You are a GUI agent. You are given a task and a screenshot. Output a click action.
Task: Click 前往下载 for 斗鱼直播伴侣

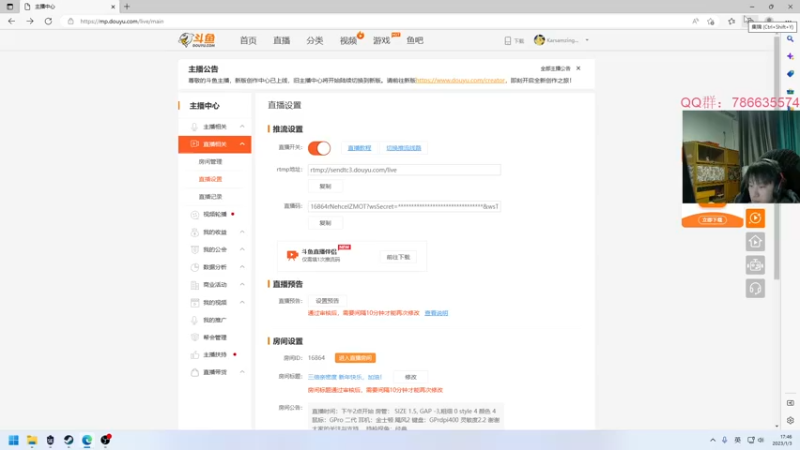398,257
